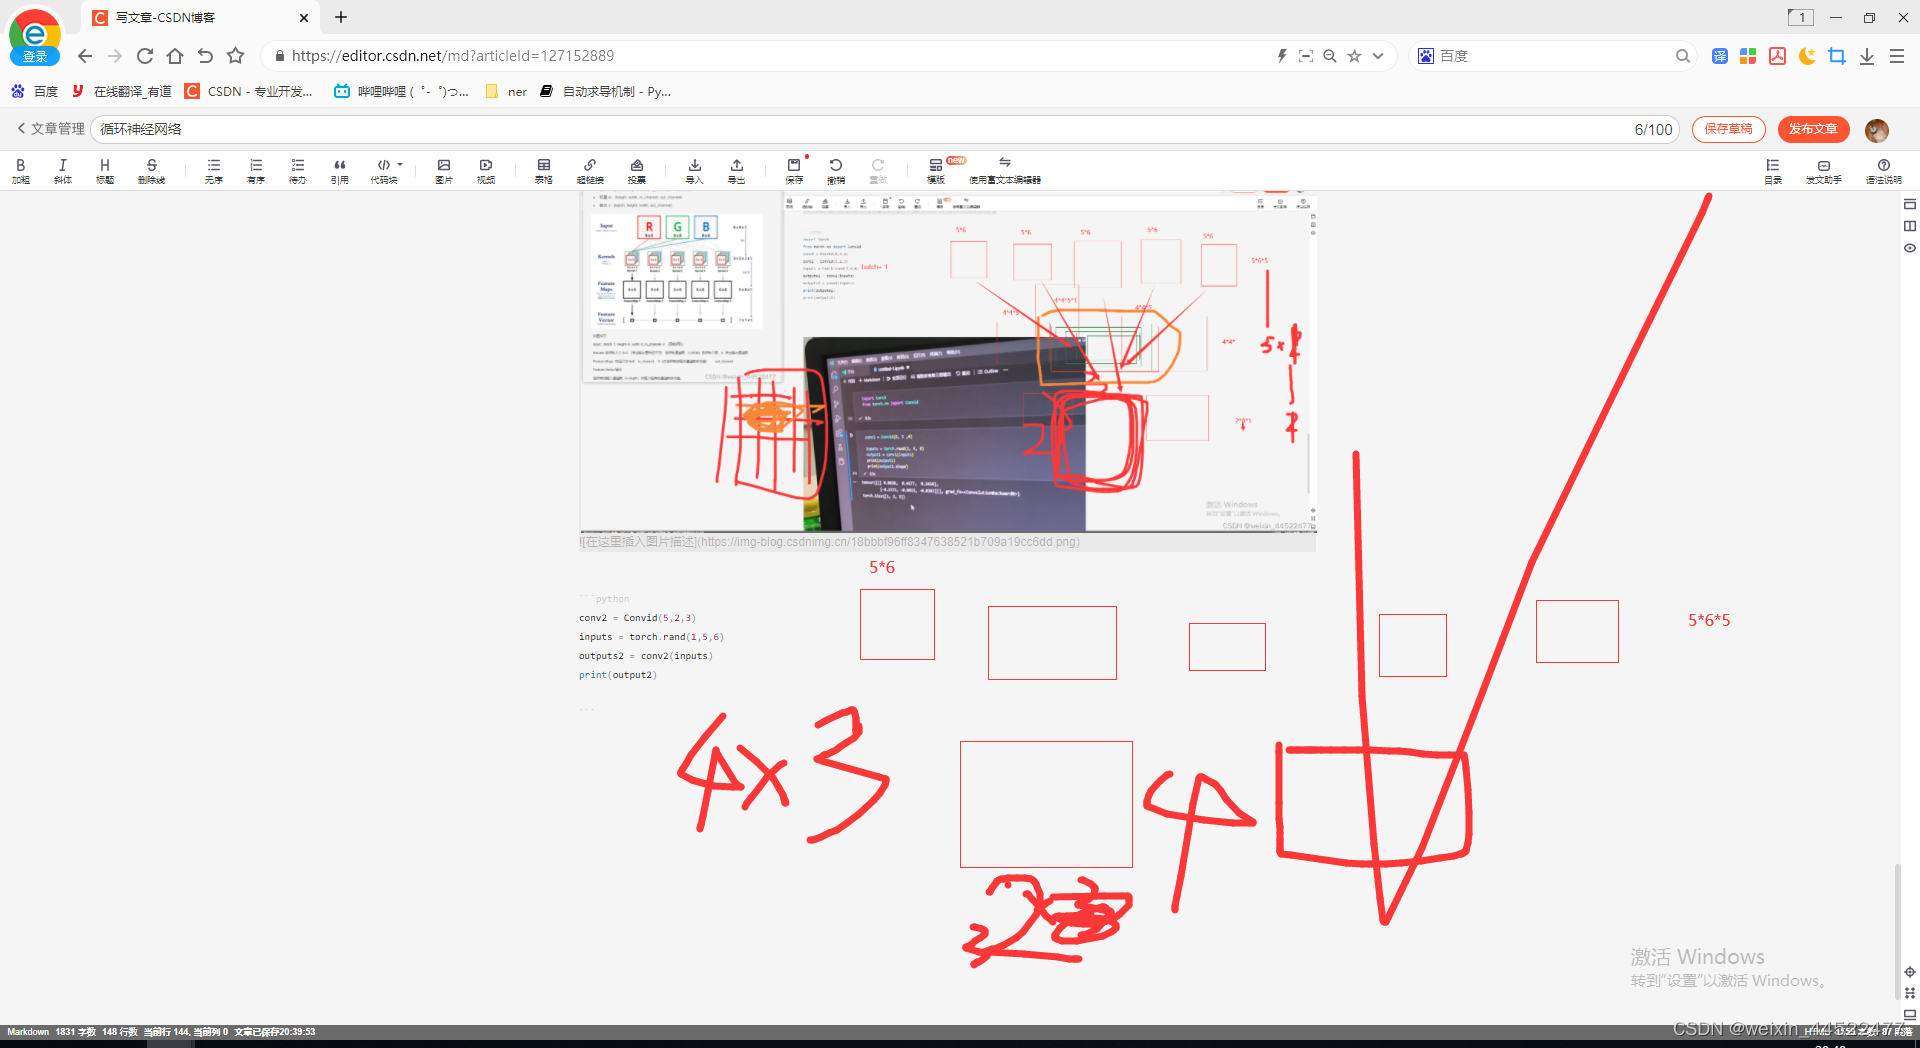Open the table of contents (目录)

[x=1773, y=170]
